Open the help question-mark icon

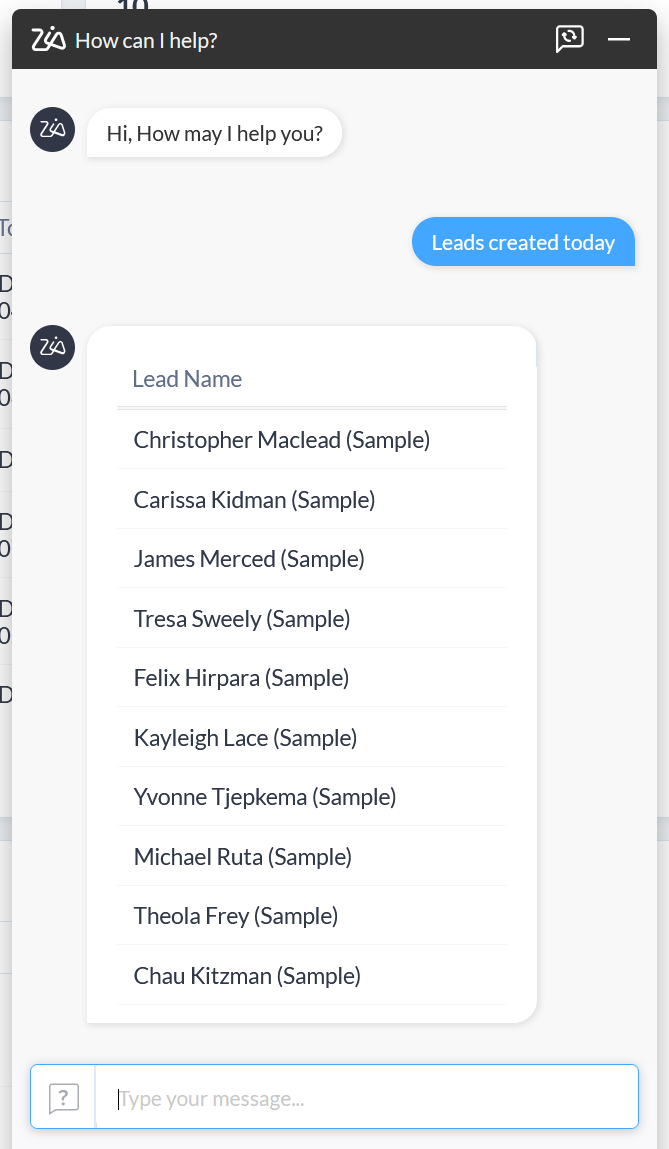[63, 1097]
